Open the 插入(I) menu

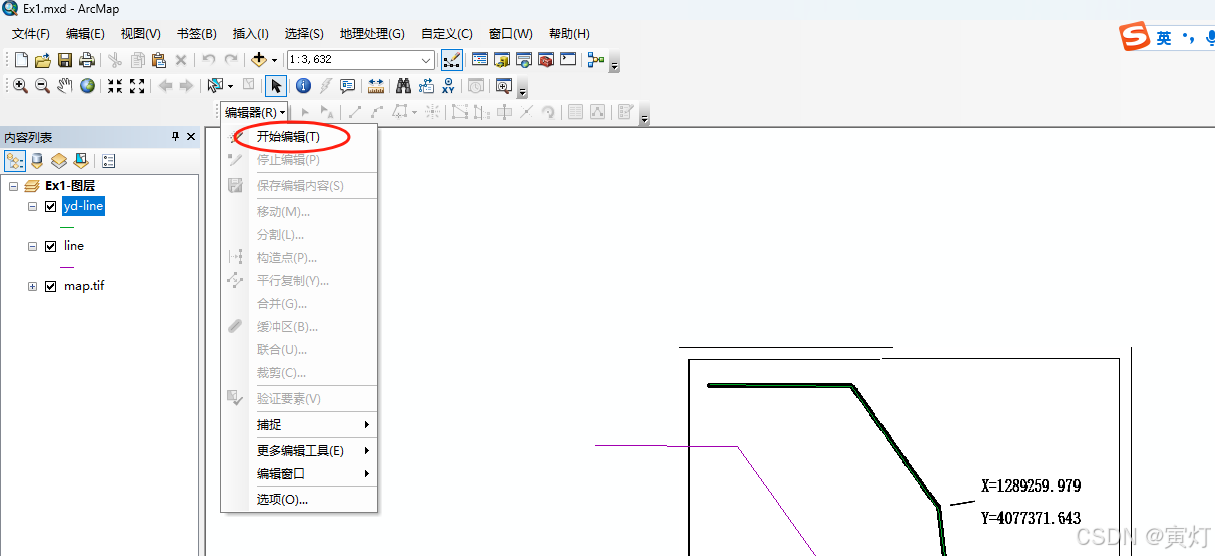tap(250, 33)
